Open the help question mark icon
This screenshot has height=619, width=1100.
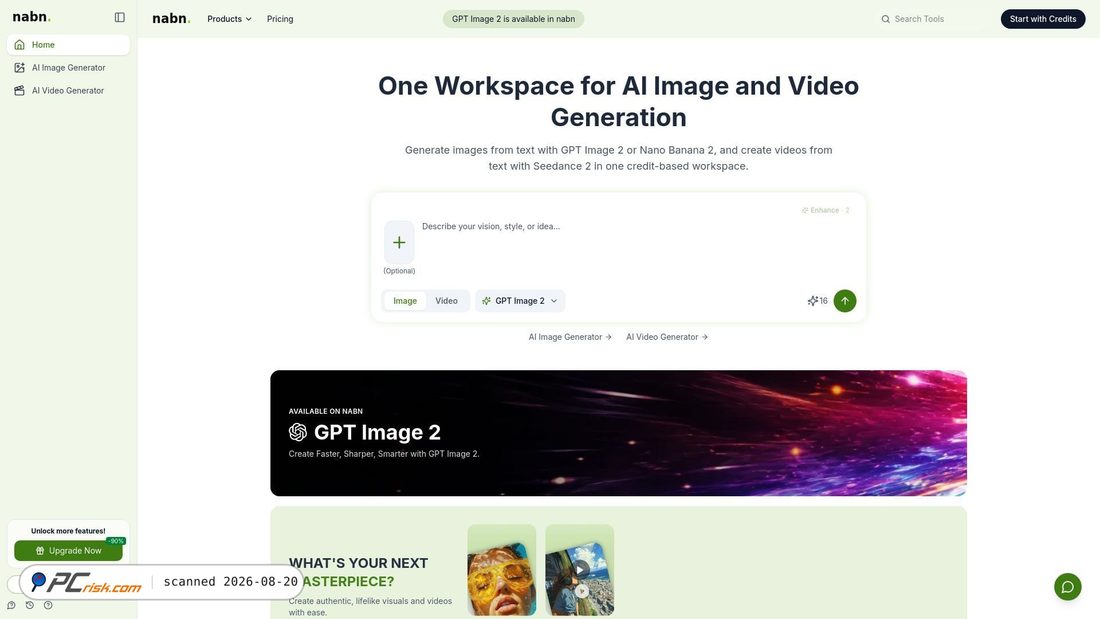[x=48, y=605]
